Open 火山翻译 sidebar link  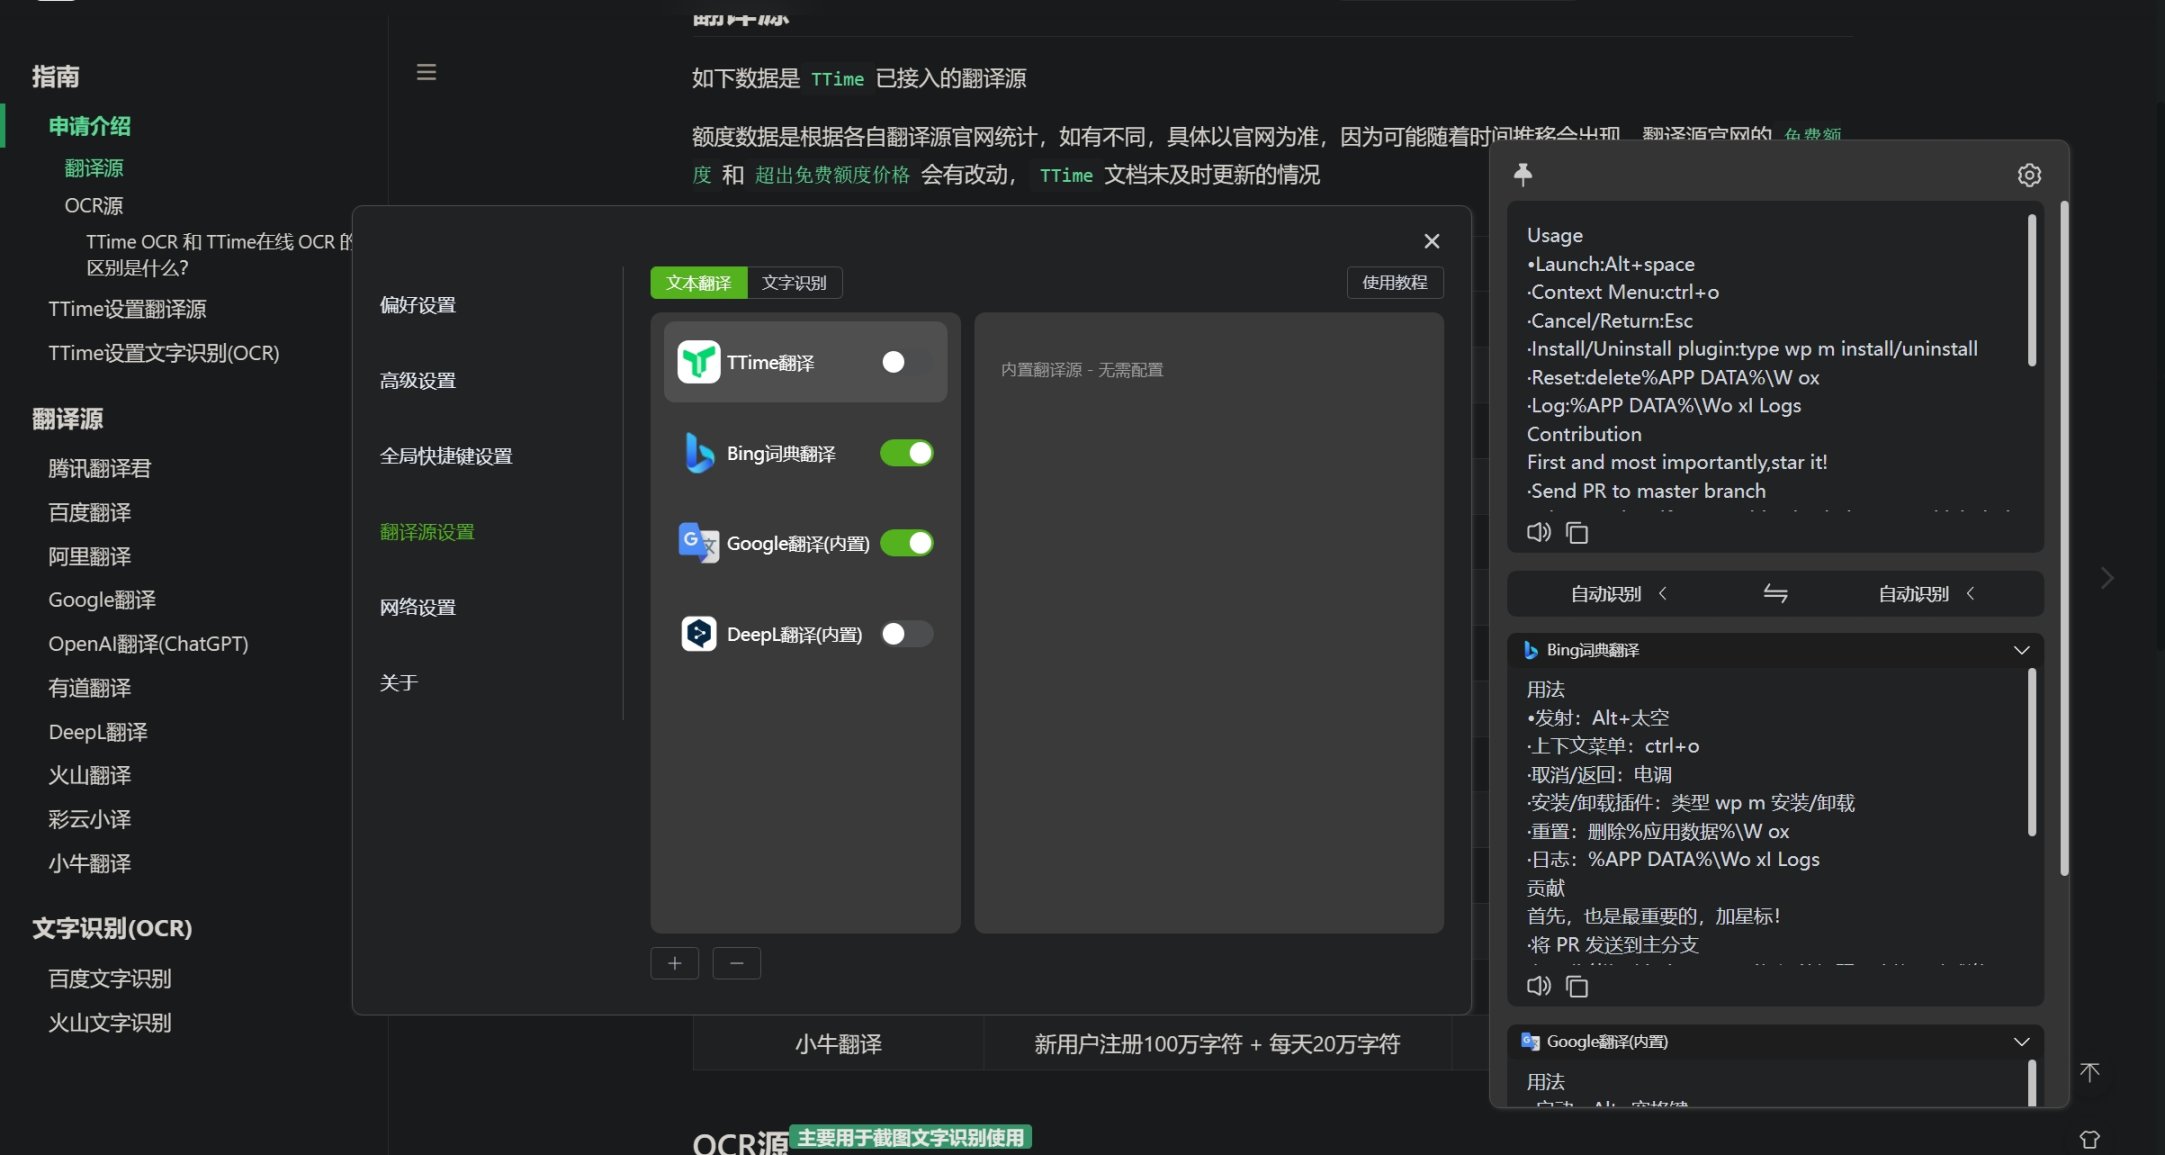[x=90, y=775]
